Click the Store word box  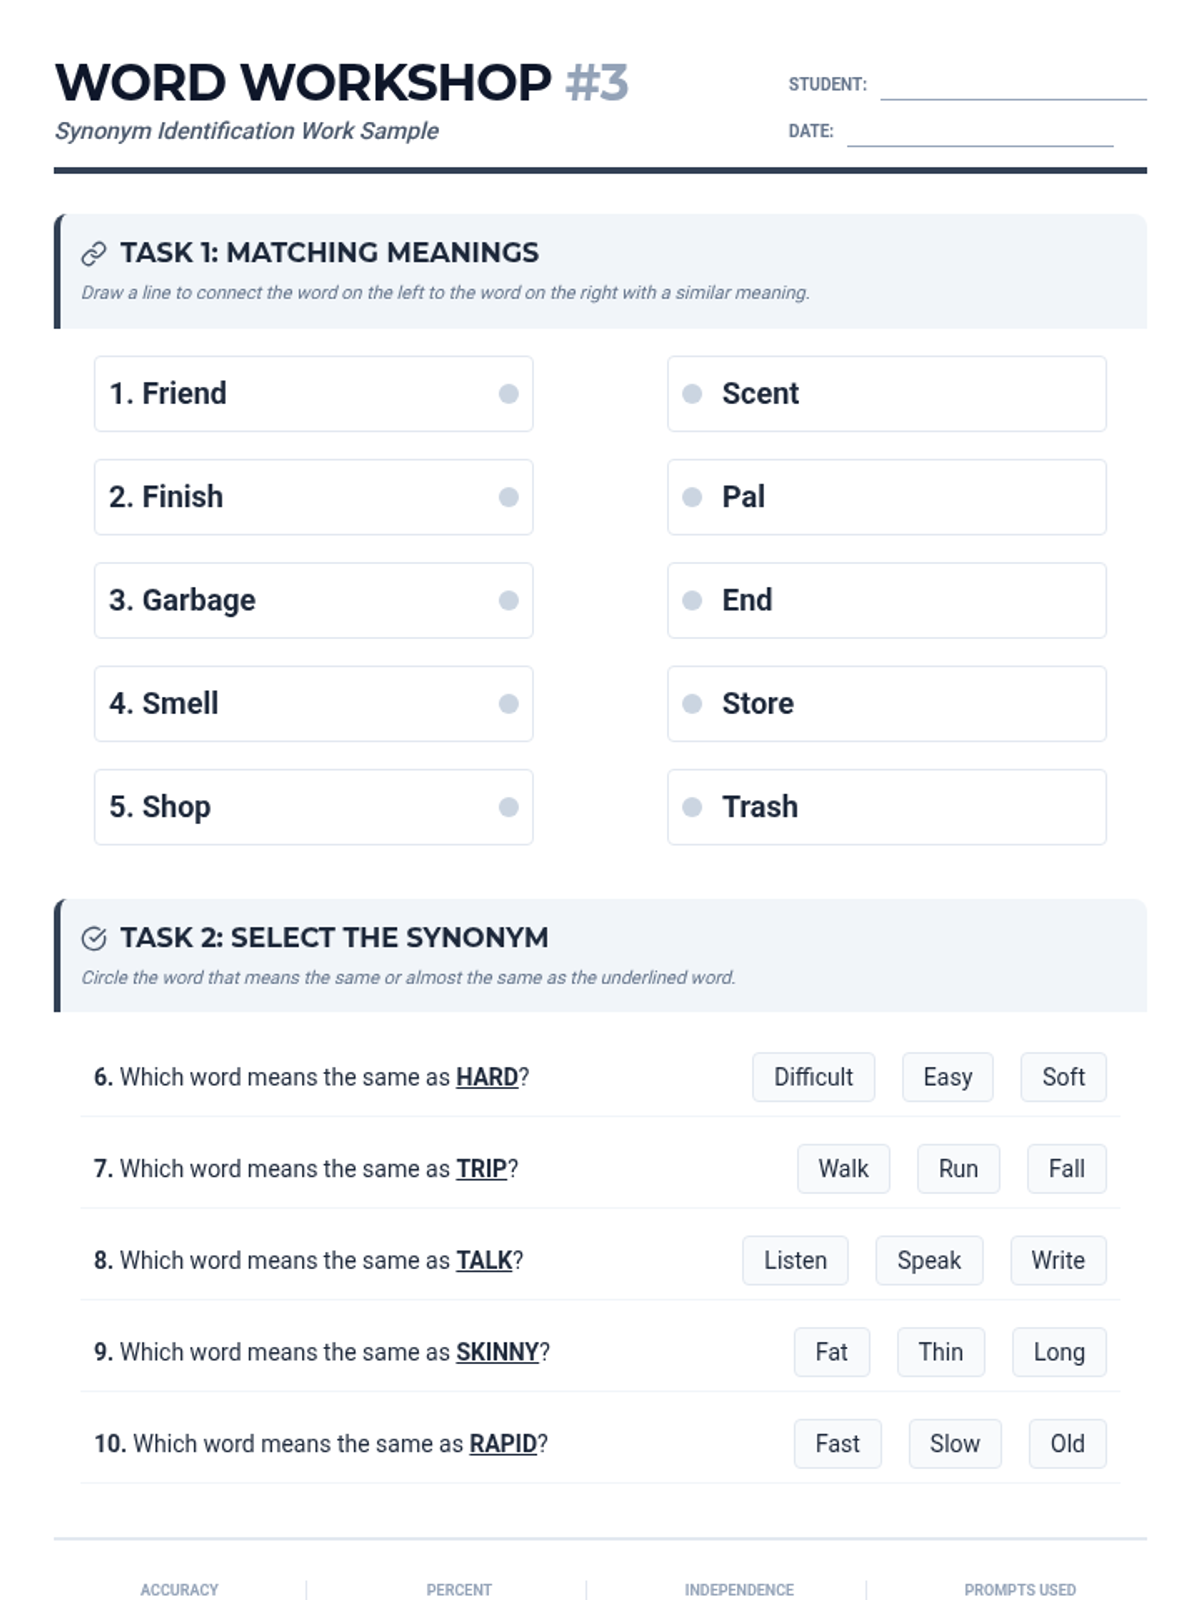pos(886,704)
